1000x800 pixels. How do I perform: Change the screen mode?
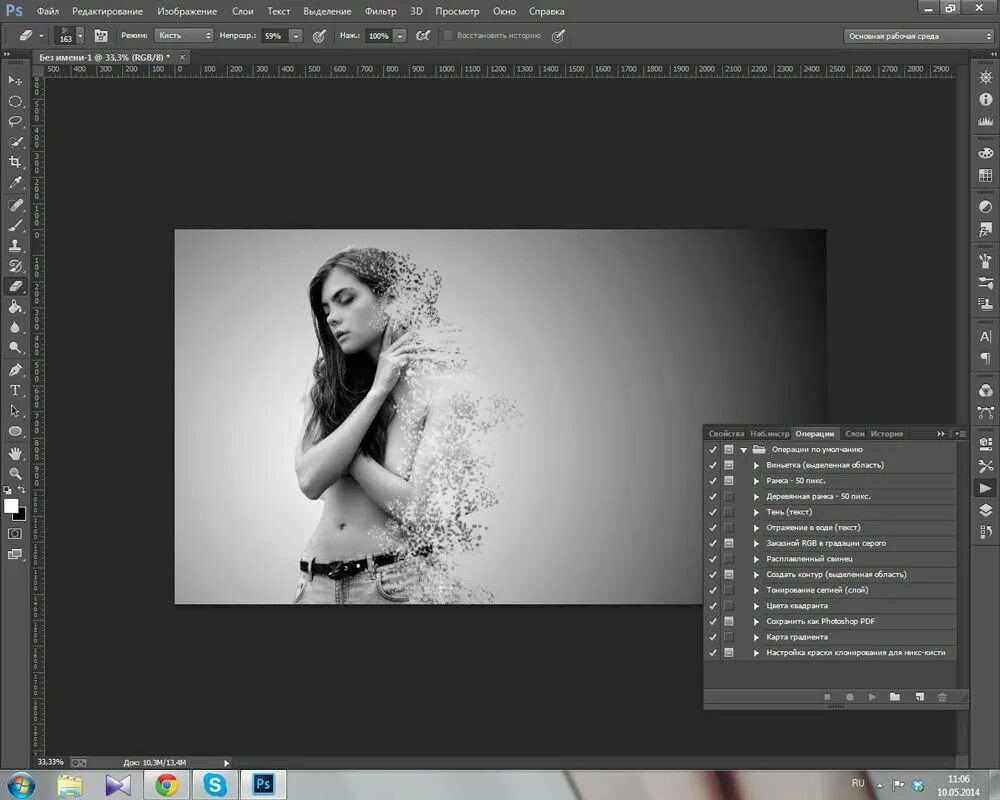tap(15, 554)
